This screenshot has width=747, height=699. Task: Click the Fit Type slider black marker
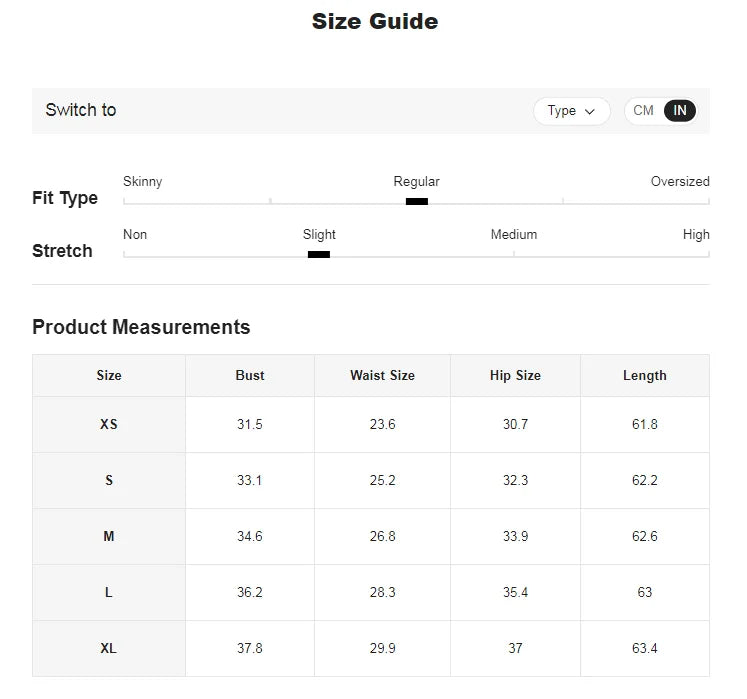click(417, 202)
